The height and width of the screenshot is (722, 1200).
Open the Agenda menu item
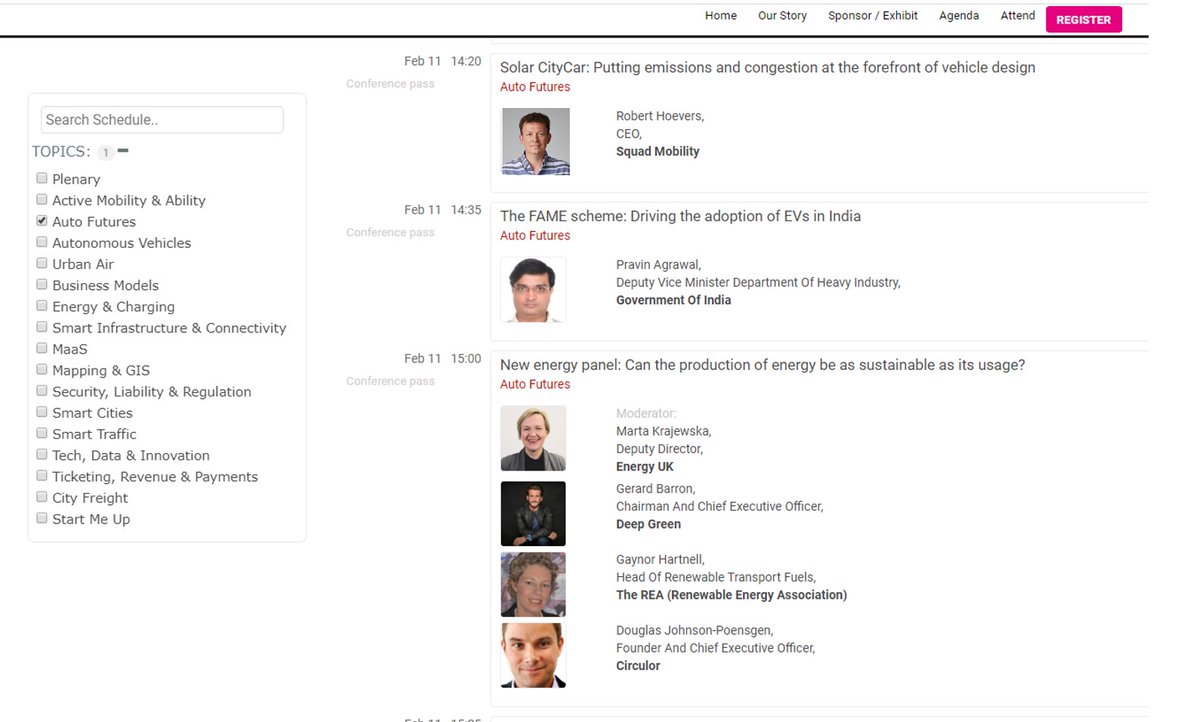coord(959,16)
